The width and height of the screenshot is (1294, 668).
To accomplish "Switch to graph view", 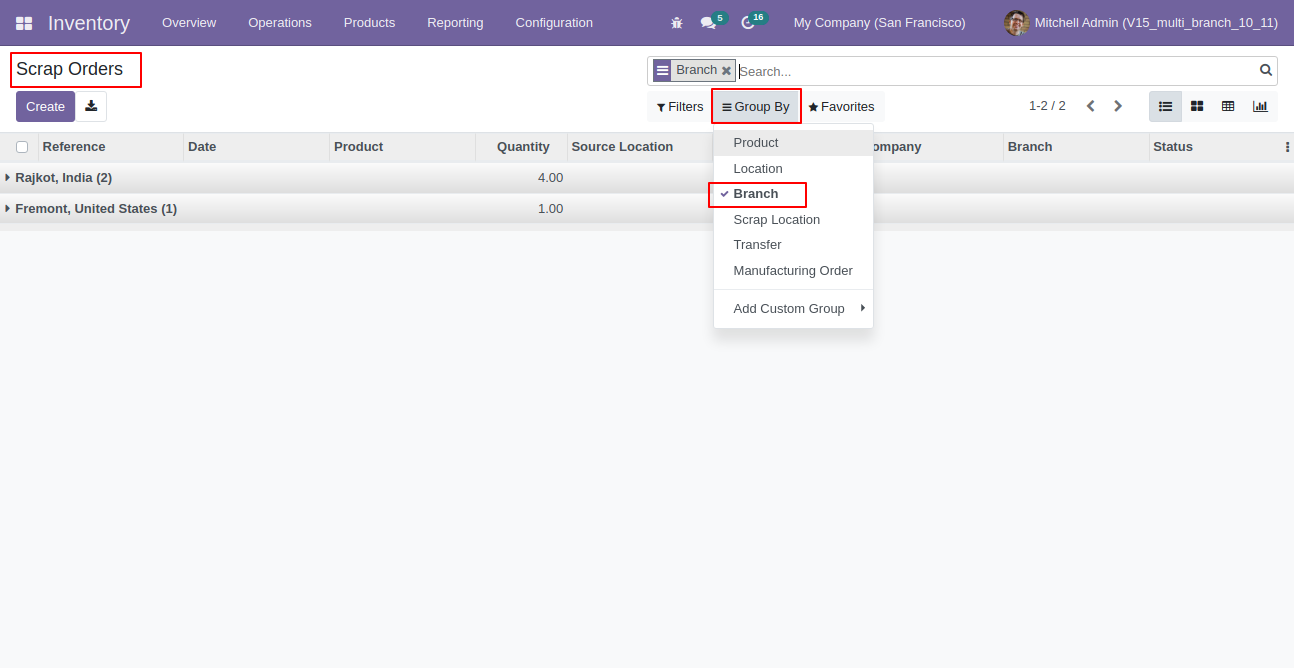I will click(1260, 106).
